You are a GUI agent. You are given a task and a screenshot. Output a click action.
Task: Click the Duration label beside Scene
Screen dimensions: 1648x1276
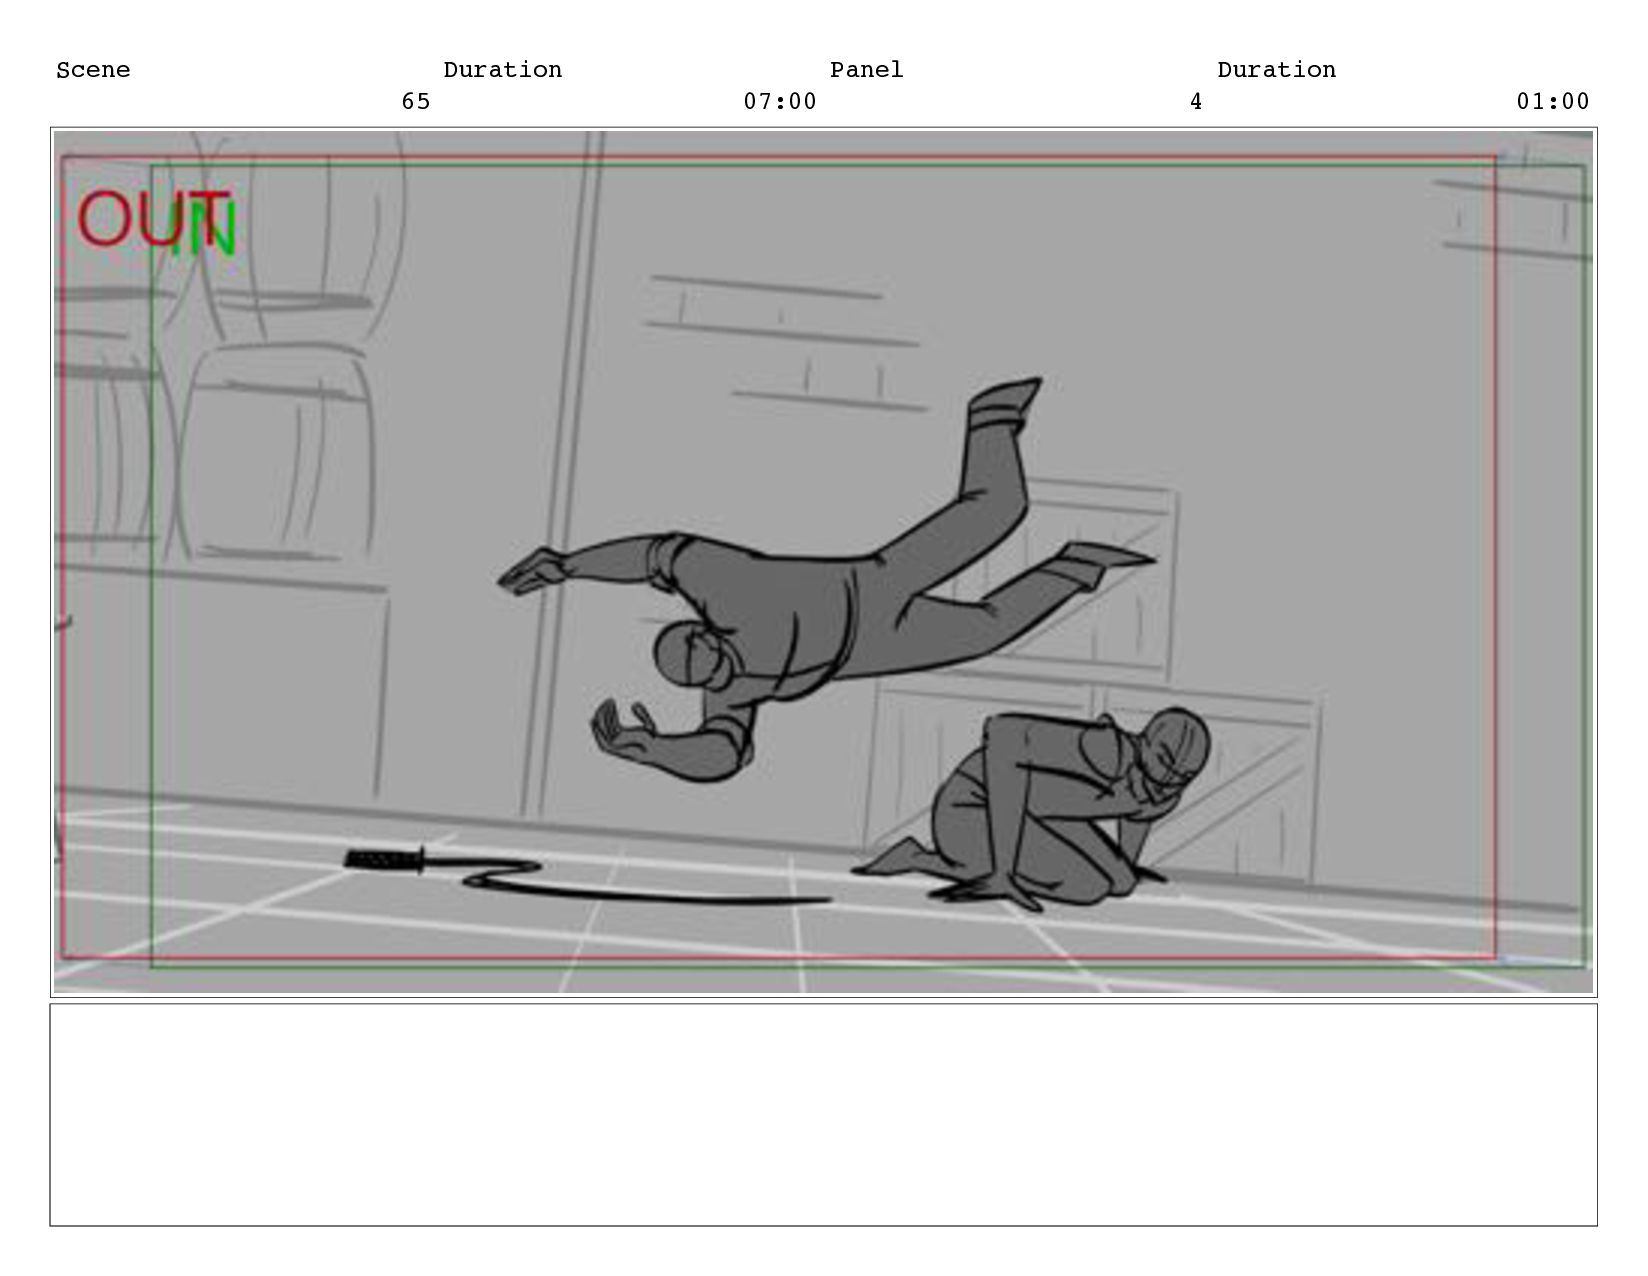click(x=502, y=70)
